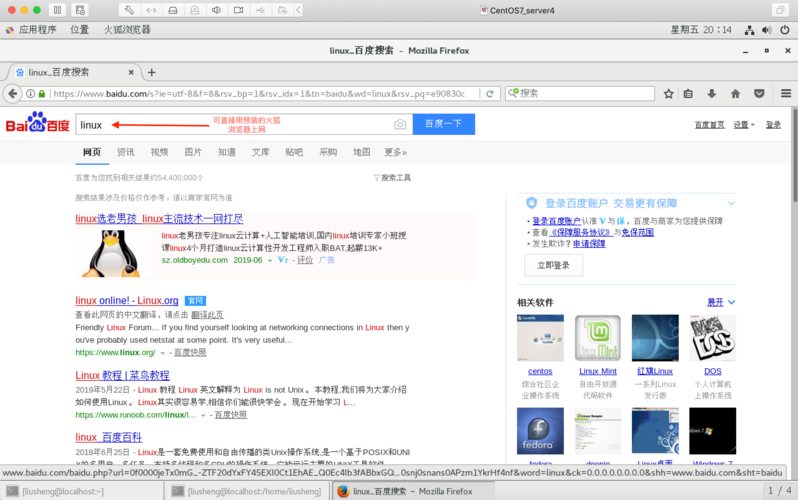Close the linux_百度搜索 tab
Image resolution: width=798 pixels, height=500 pixels.
pyautogui.click(x=131, y=72)
